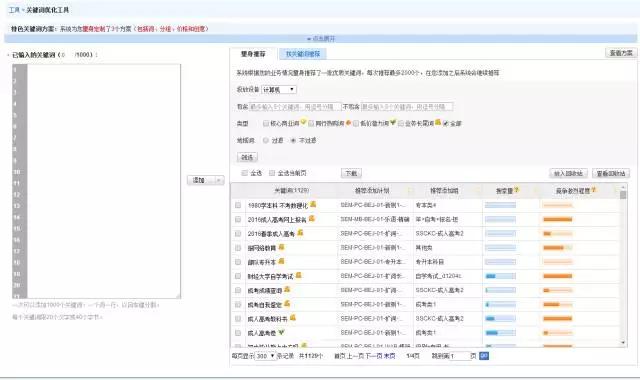Click the search volume bar for 成人高考卷
The height and width of the screenshot is (380, 640).
tap(500, 333)
